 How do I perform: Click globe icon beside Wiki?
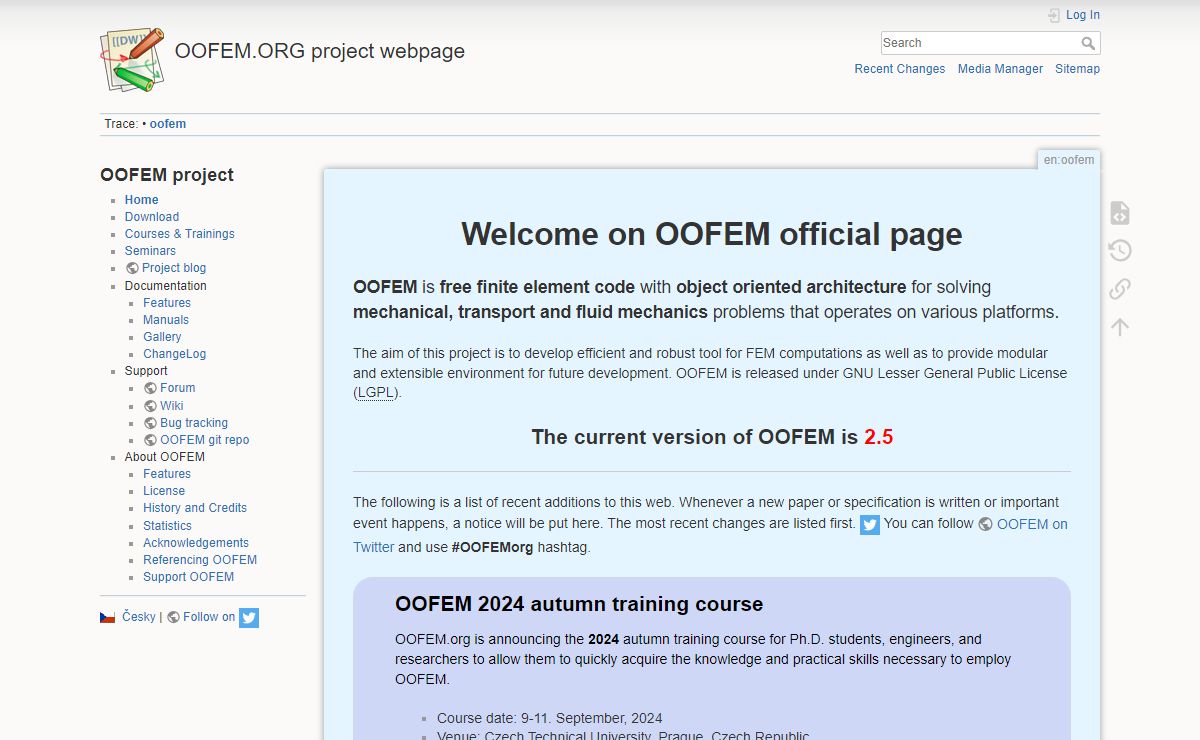(150, 406)
